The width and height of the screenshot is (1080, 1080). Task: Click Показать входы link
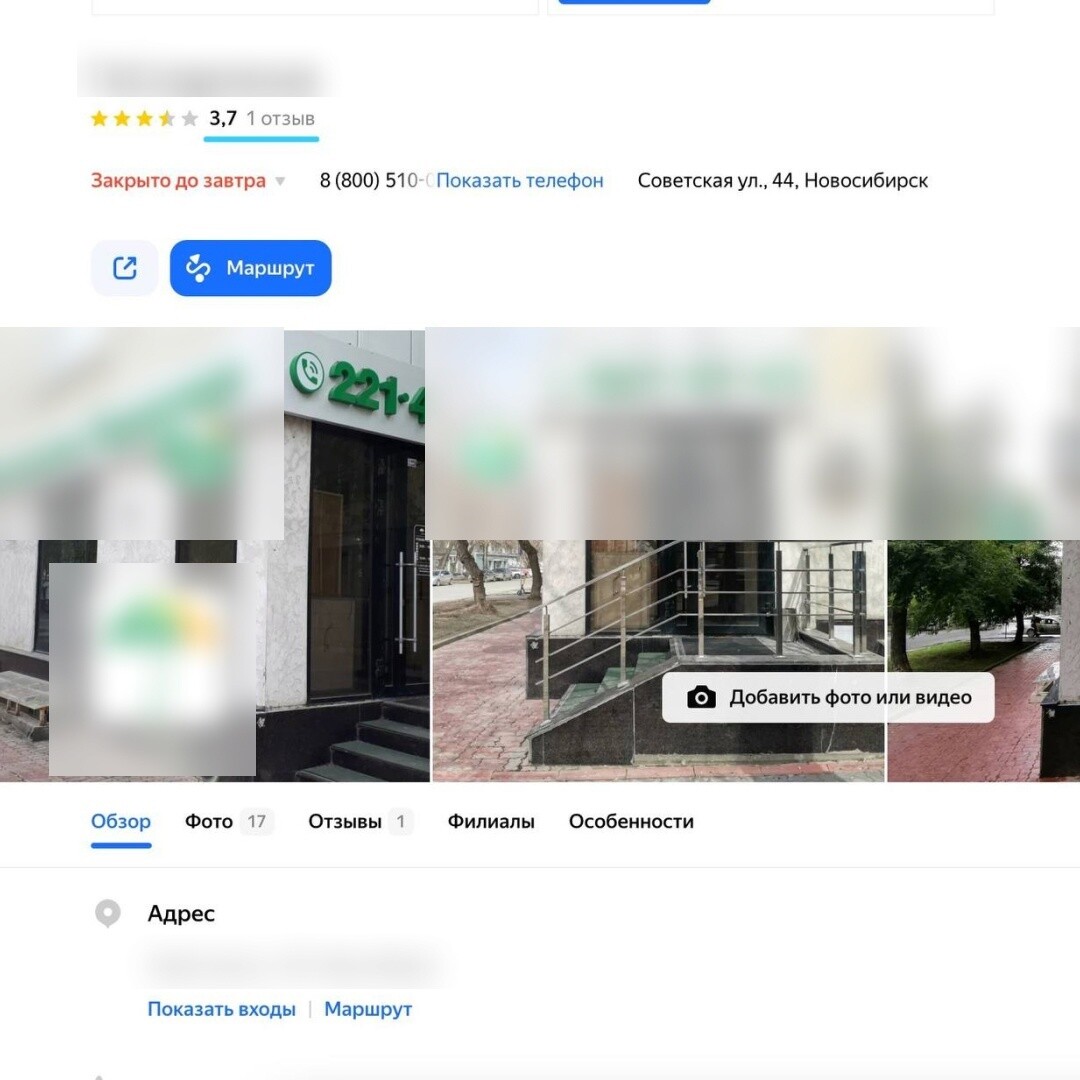point(222,1009)
